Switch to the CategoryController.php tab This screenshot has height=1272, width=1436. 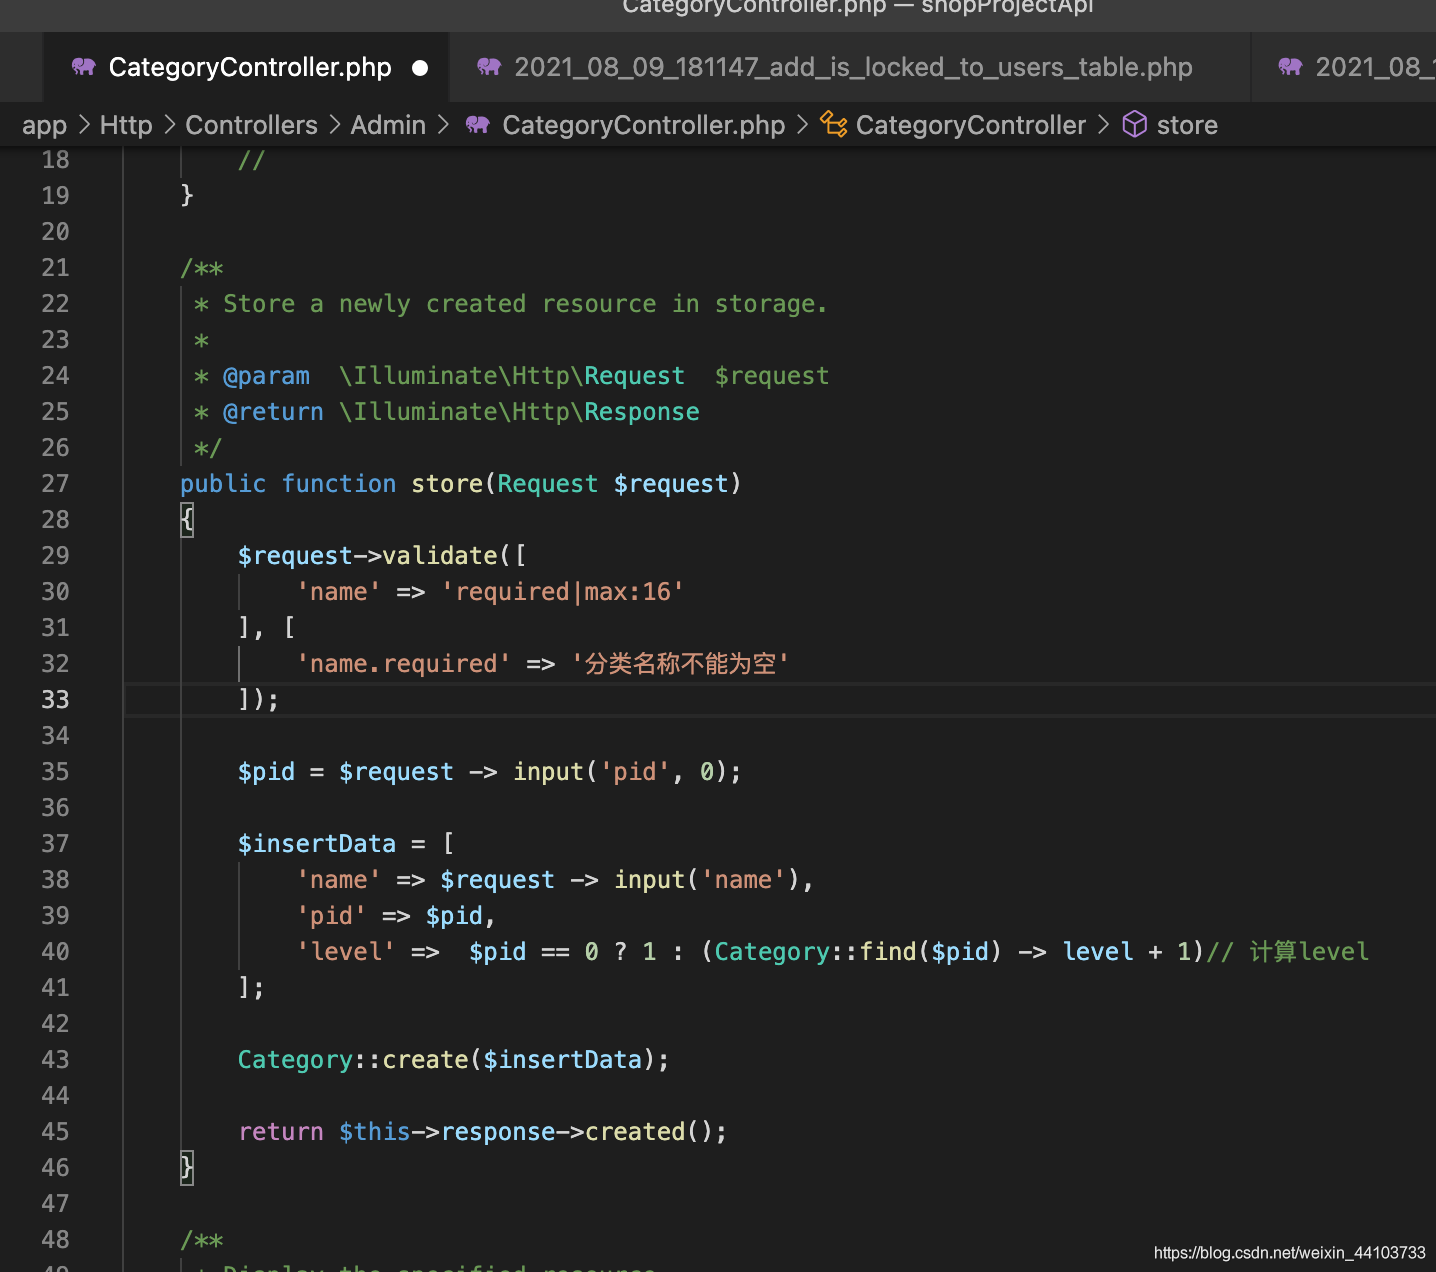247,67
